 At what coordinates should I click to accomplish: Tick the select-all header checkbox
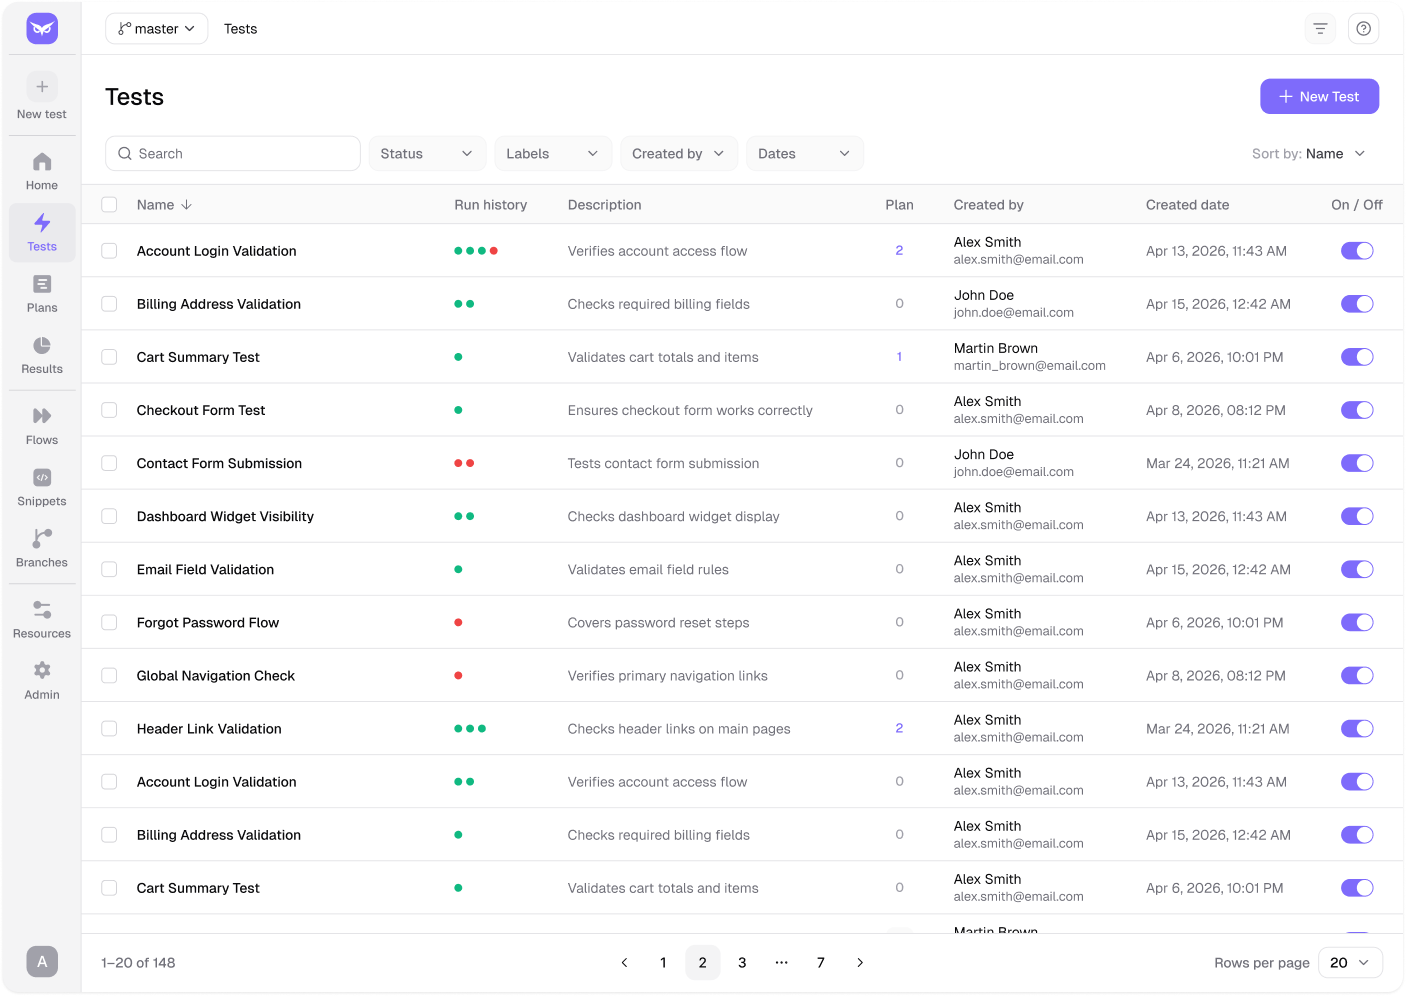(x=109, y=205)
